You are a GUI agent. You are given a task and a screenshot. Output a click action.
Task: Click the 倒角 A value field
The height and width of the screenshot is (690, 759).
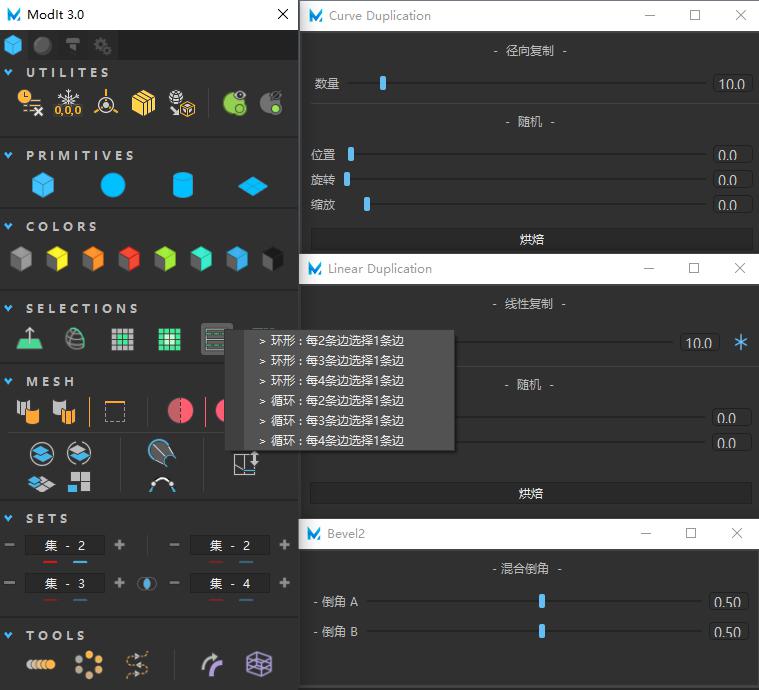[727, 602]
